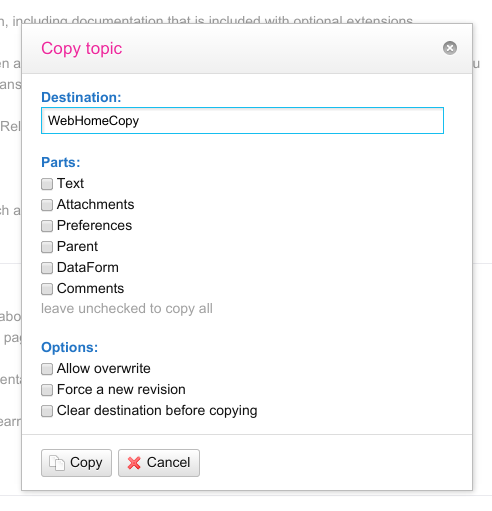Click the Cancel button label

point(168,462)
